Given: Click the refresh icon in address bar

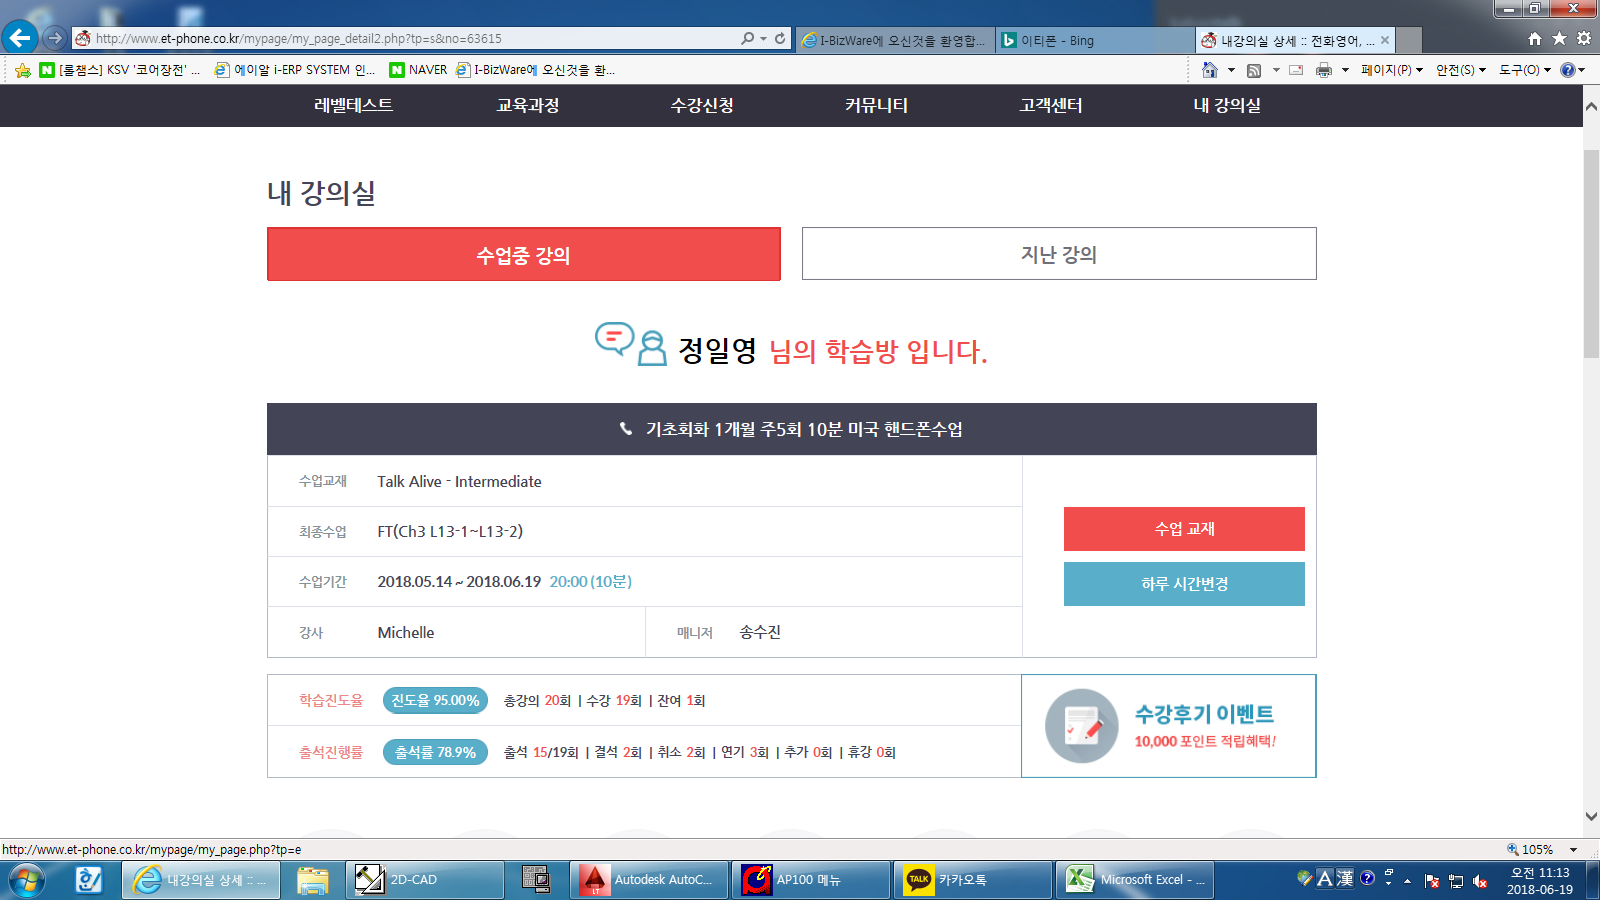Looking at the screenshot, I should (x=780, y=39).
